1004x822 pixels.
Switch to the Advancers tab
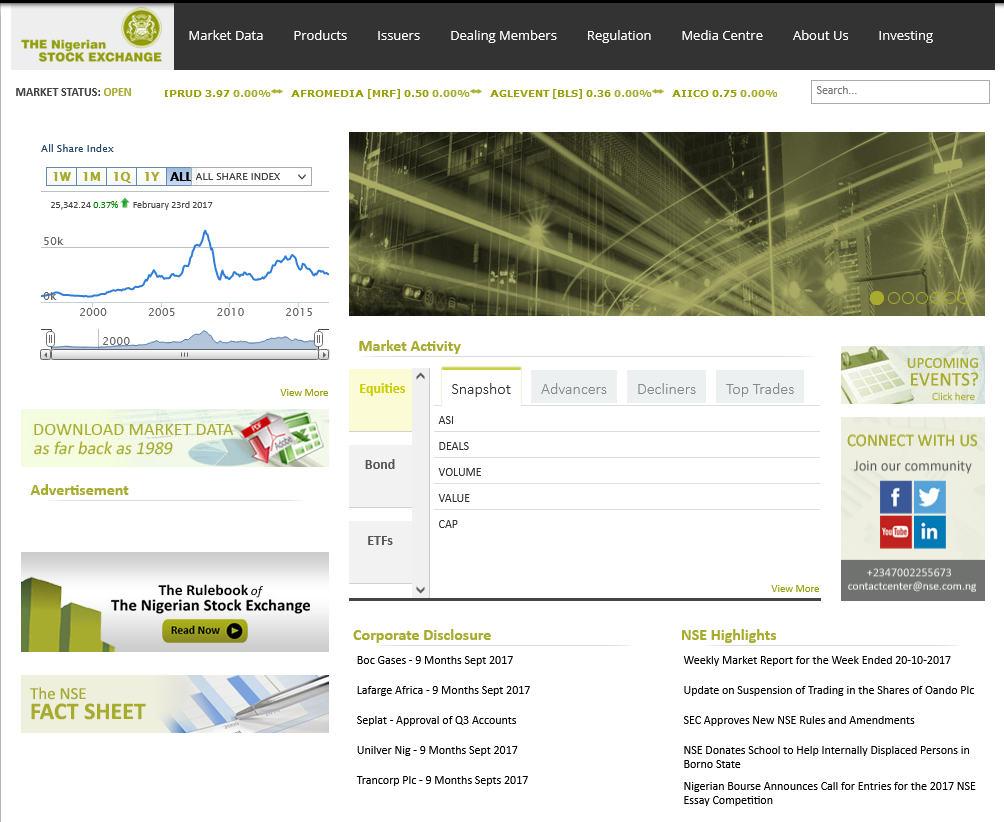[574, 387]
